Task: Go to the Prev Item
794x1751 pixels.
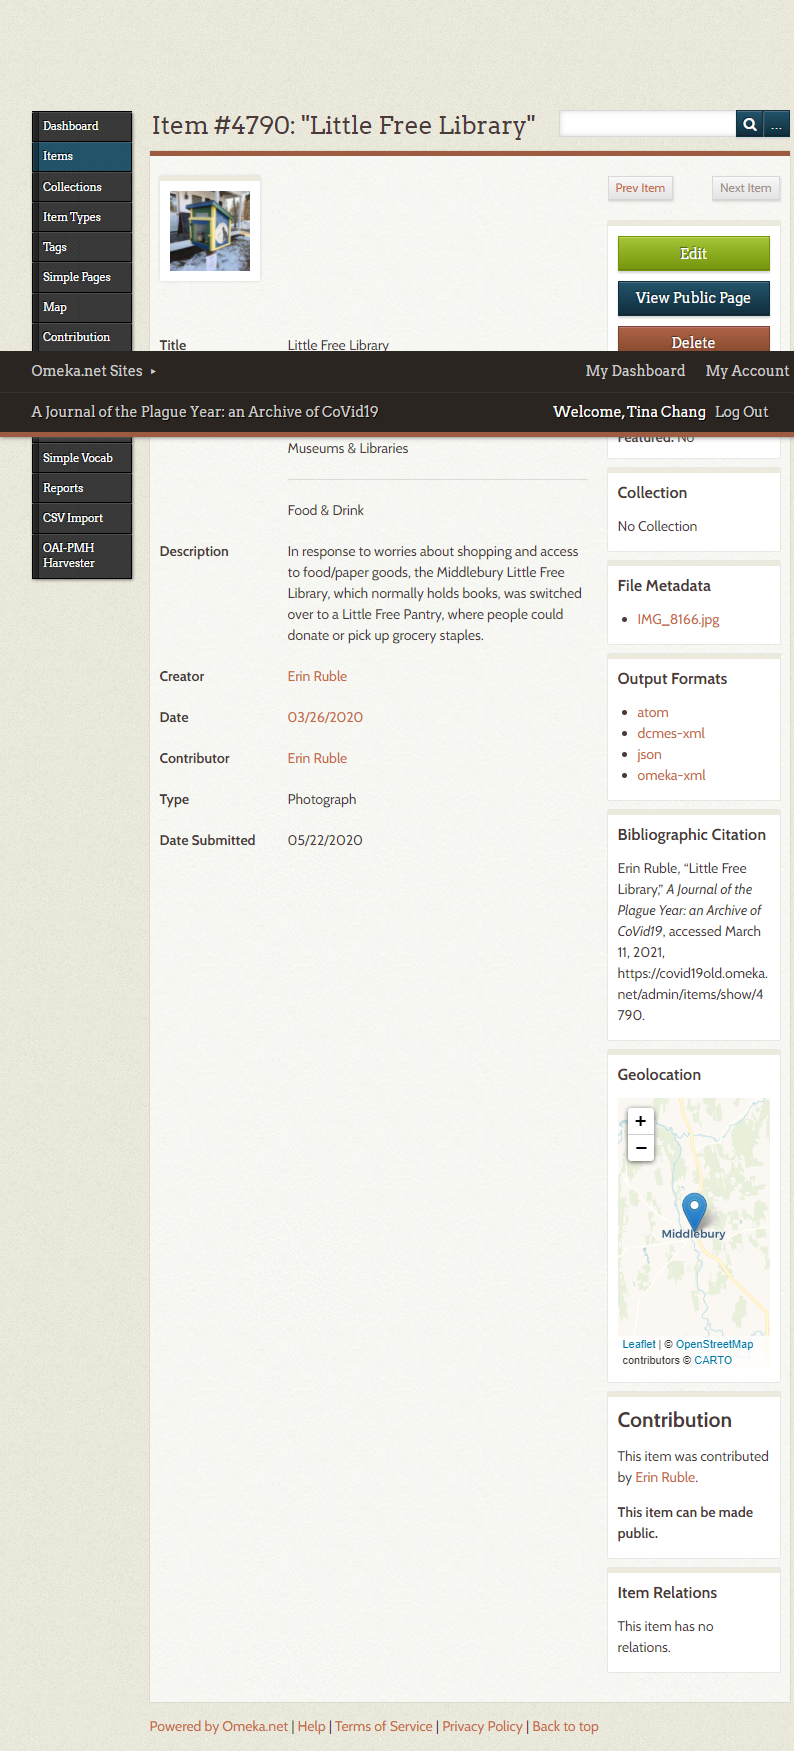Action: pyautogui.click(x=640, y=188)
